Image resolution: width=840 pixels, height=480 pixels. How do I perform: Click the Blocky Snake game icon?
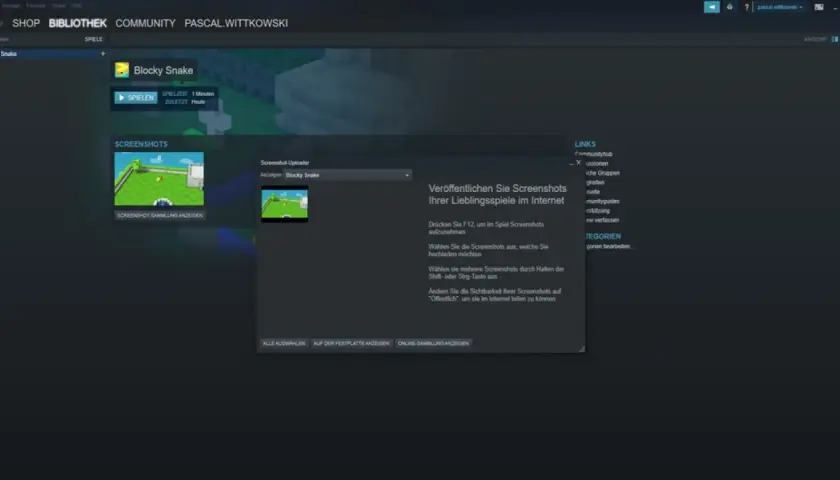tap(122, 70)
